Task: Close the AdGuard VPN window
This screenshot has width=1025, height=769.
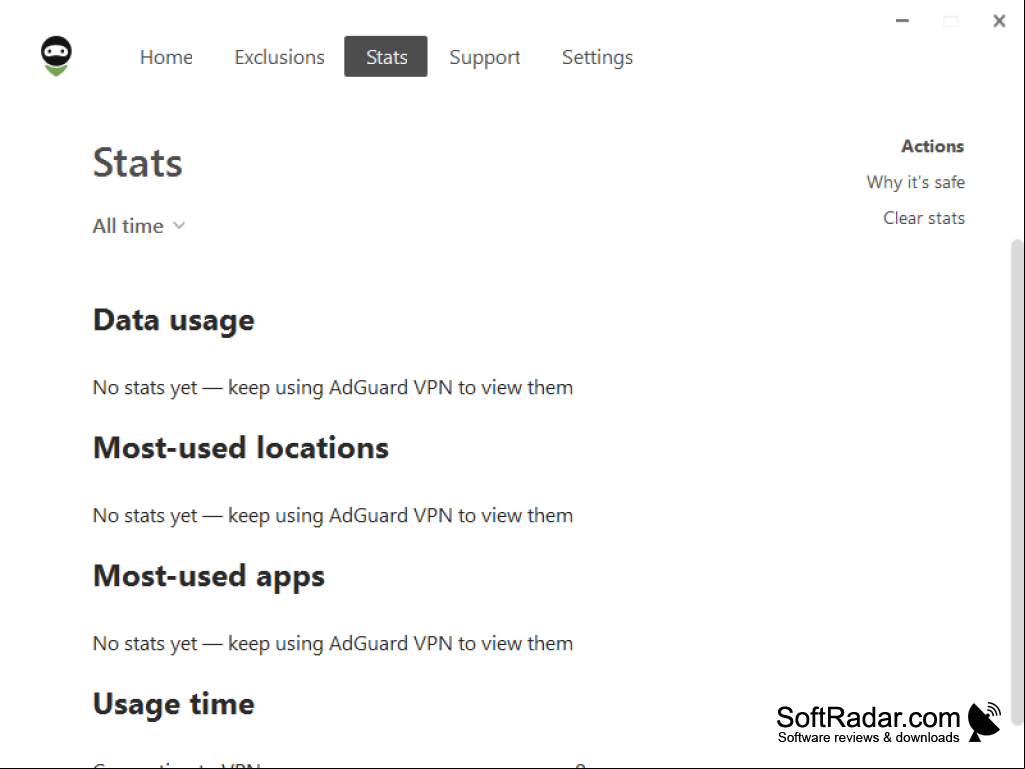Action: pos(999,21)
